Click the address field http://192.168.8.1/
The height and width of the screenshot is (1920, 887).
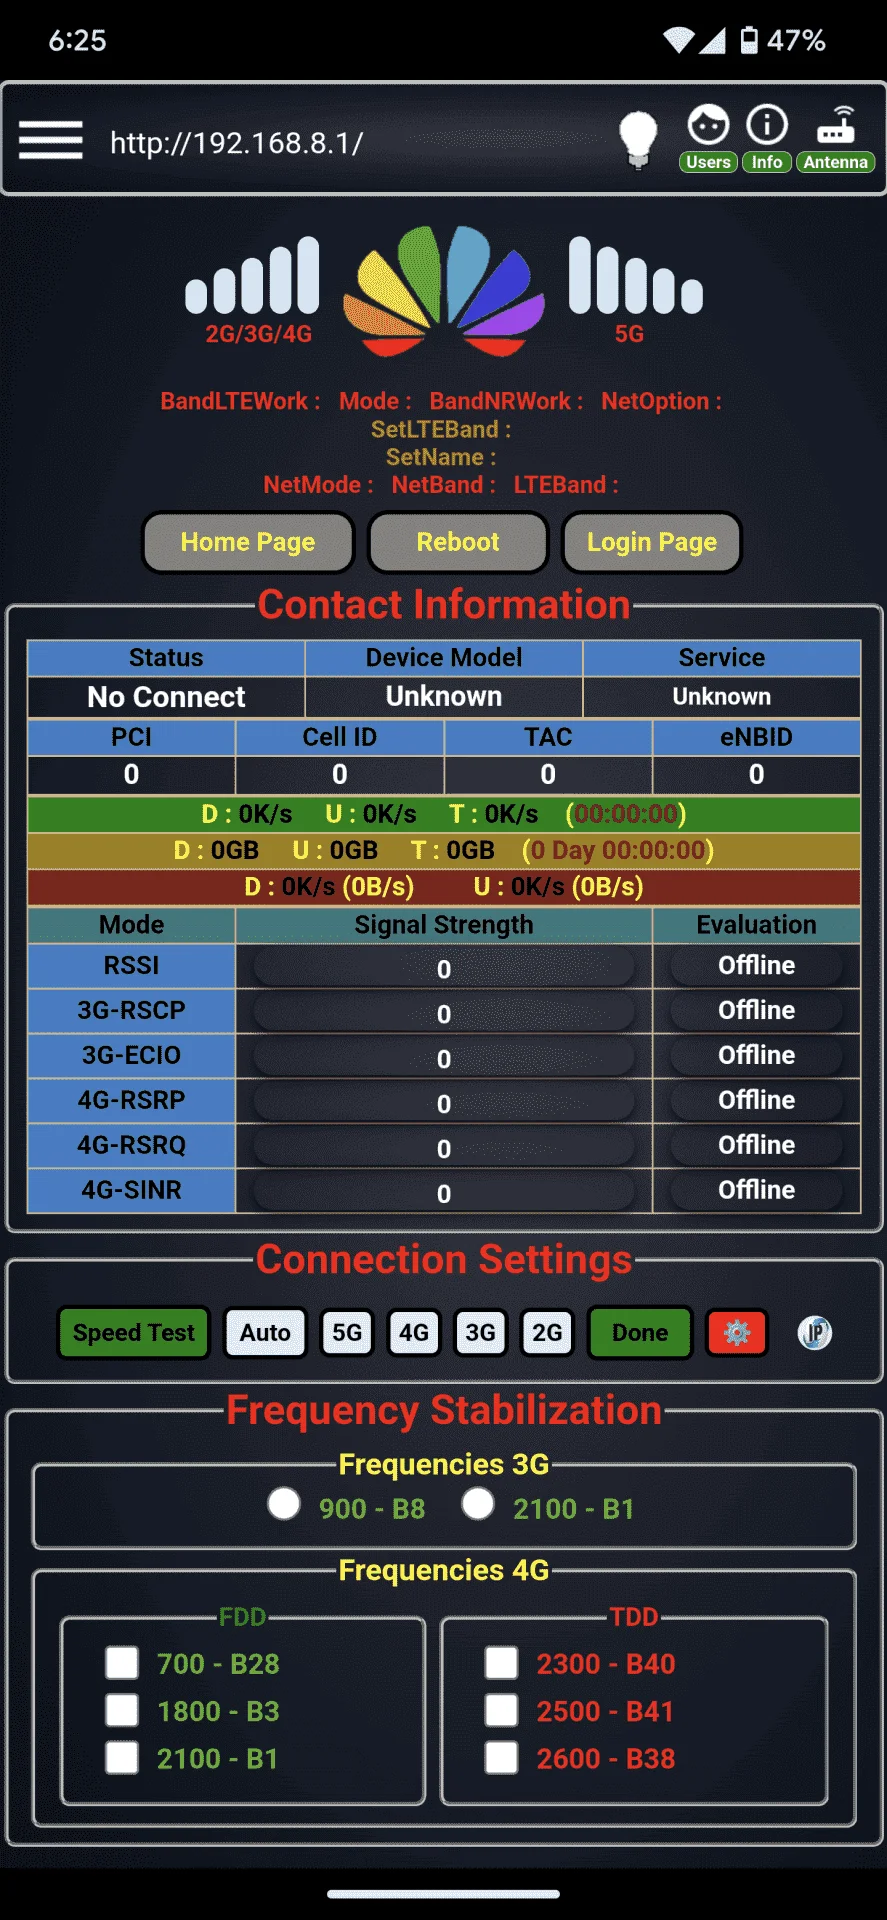[237, 143]
